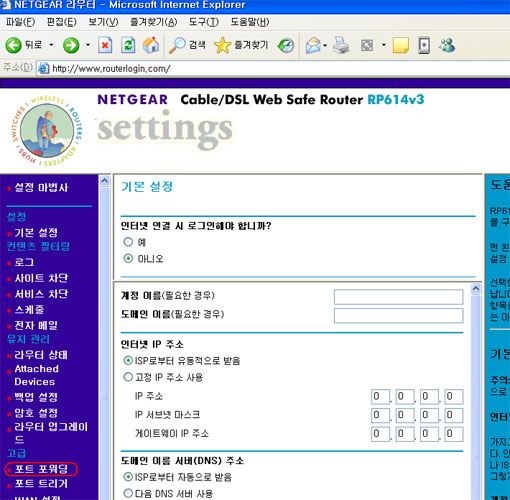This screenshot has width=510, height=500.
Task: Select 고정 IP 주소 사용 radio button
Action: 128,377
